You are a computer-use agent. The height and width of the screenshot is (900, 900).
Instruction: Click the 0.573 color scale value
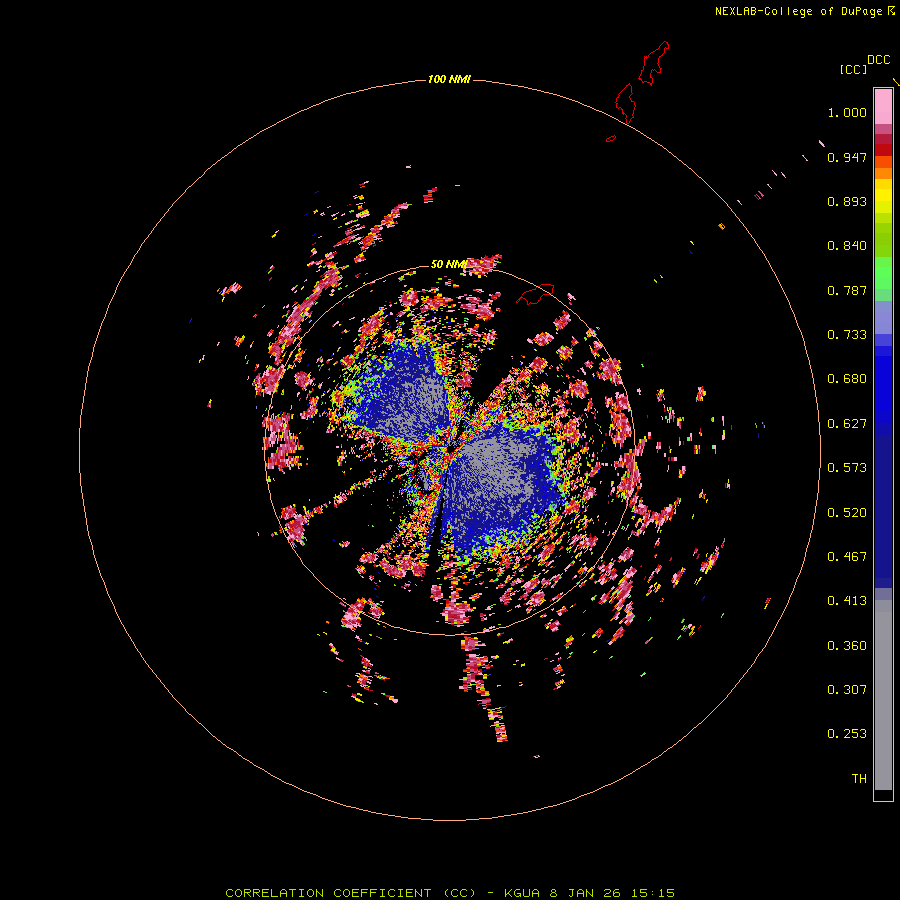(847, 468)
